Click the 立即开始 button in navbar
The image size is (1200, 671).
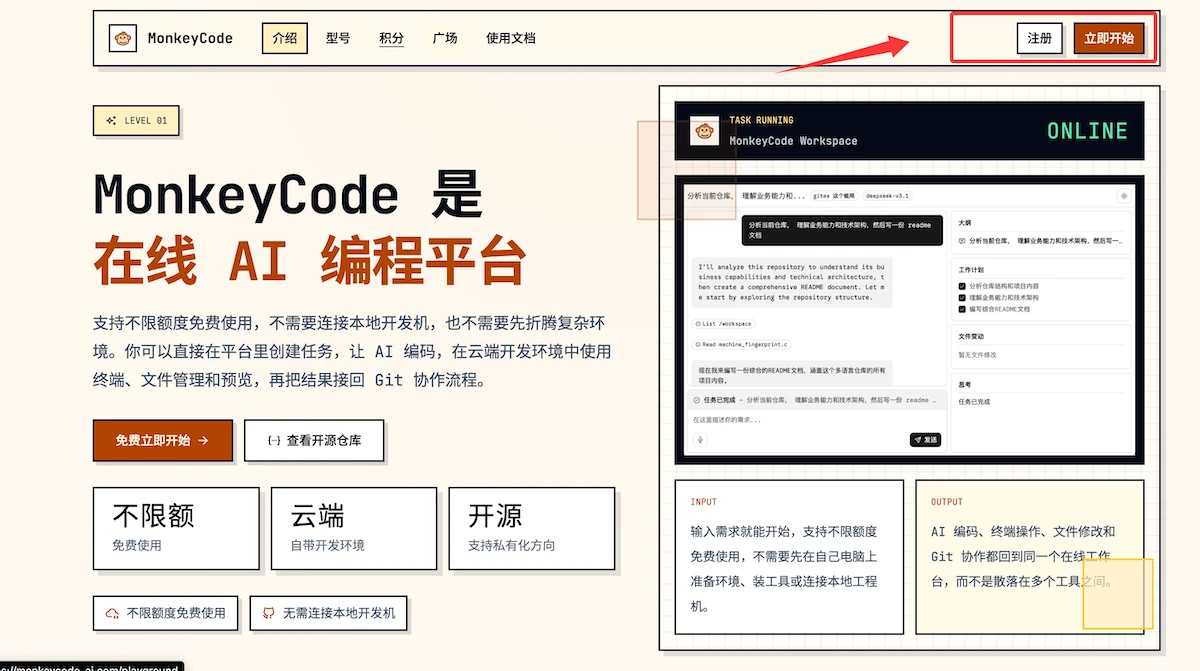tap(1109, 38)
